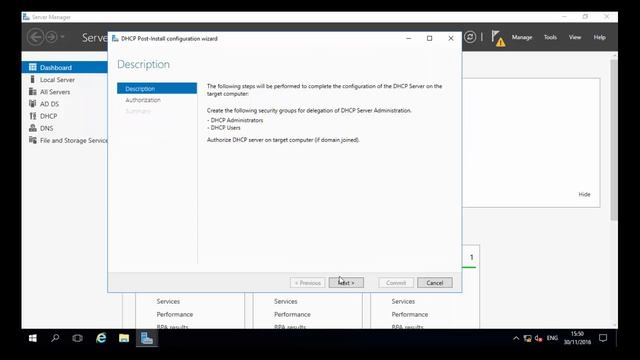
Task: Click the Local Server icon in sidebar
Action: pos(33,79)
